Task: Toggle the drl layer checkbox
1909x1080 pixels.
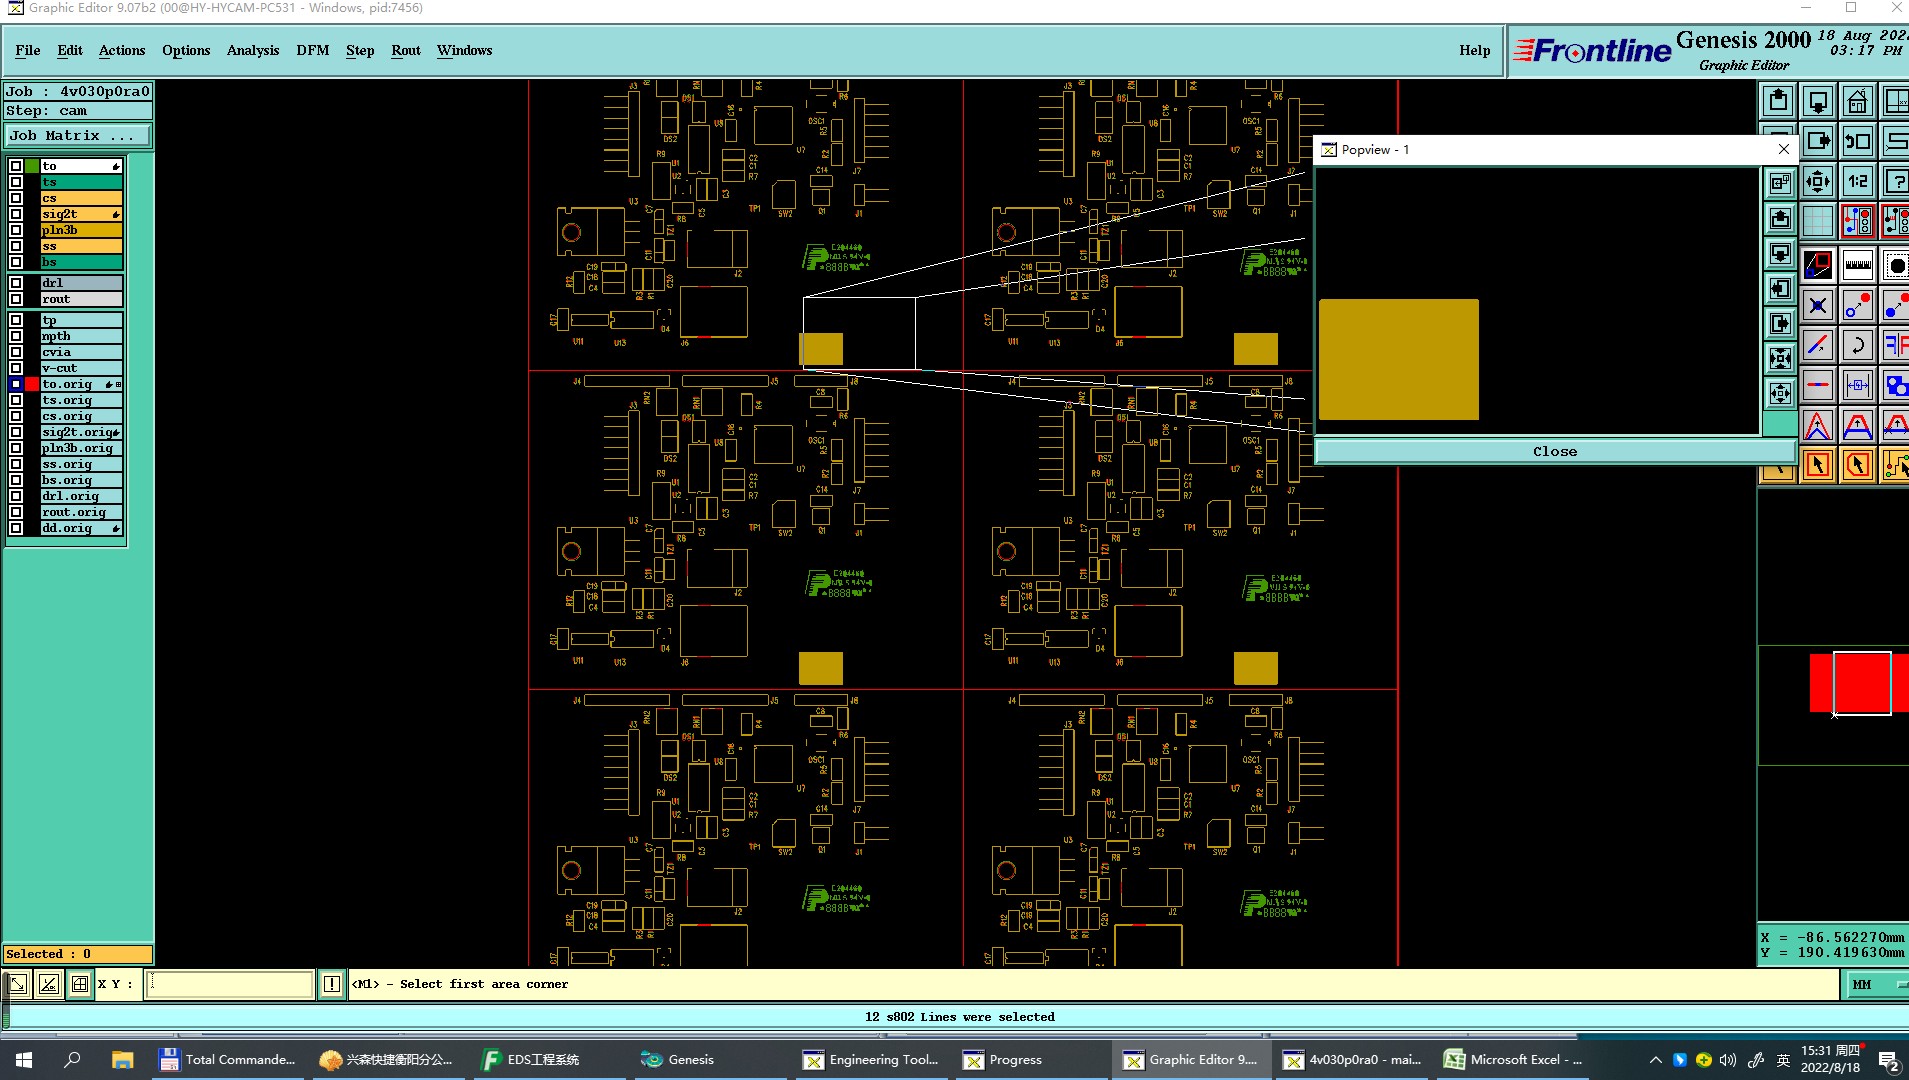Action: tap(16, 283)
